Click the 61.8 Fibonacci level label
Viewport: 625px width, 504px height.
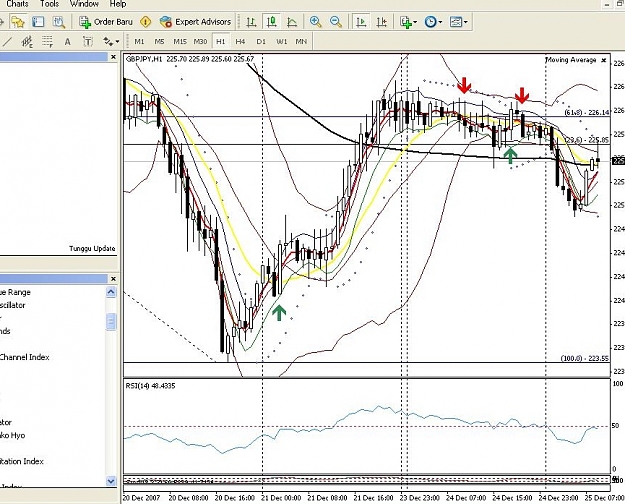coord(586,112)
